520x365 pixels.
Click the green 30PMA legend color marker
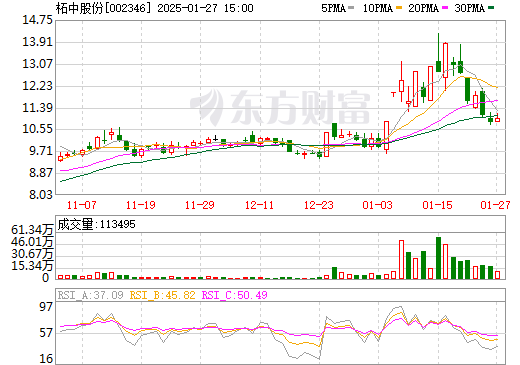tap(491, 8)
